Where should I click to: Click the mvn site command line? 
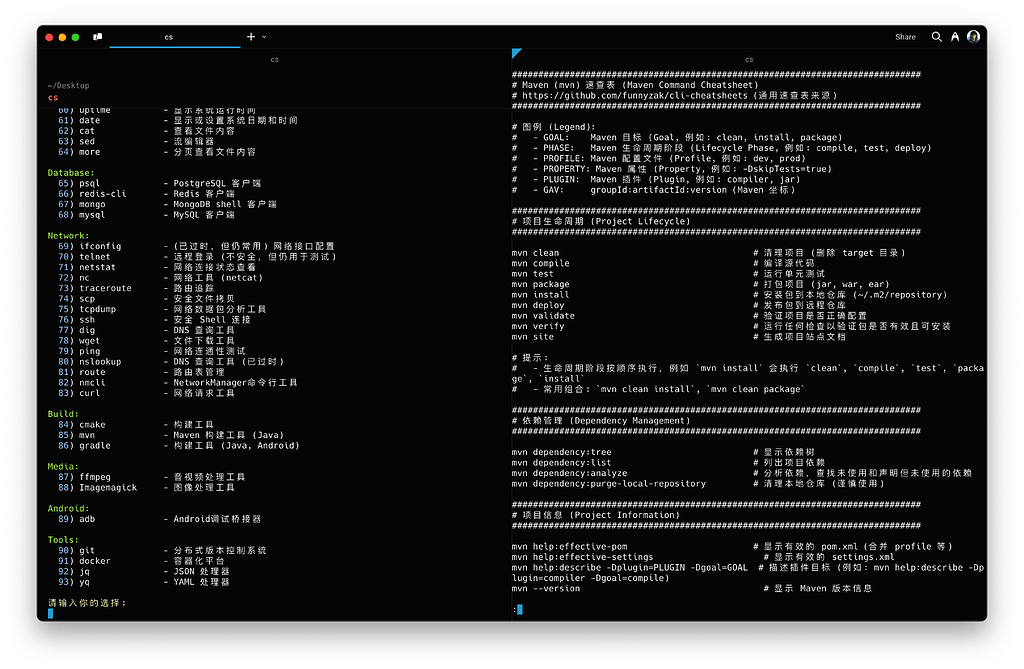pos(533,336)
